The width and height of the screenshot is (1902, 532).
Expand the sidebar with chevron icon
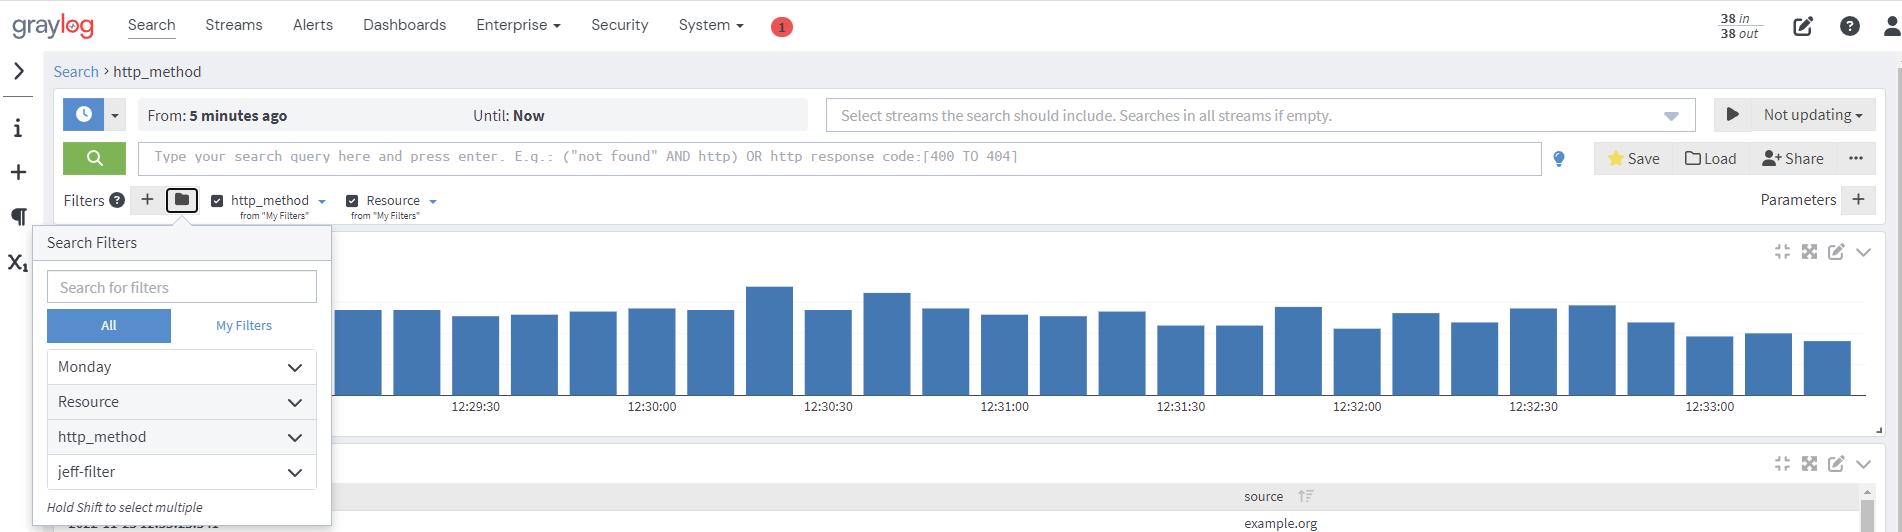[x=19, y=71]
